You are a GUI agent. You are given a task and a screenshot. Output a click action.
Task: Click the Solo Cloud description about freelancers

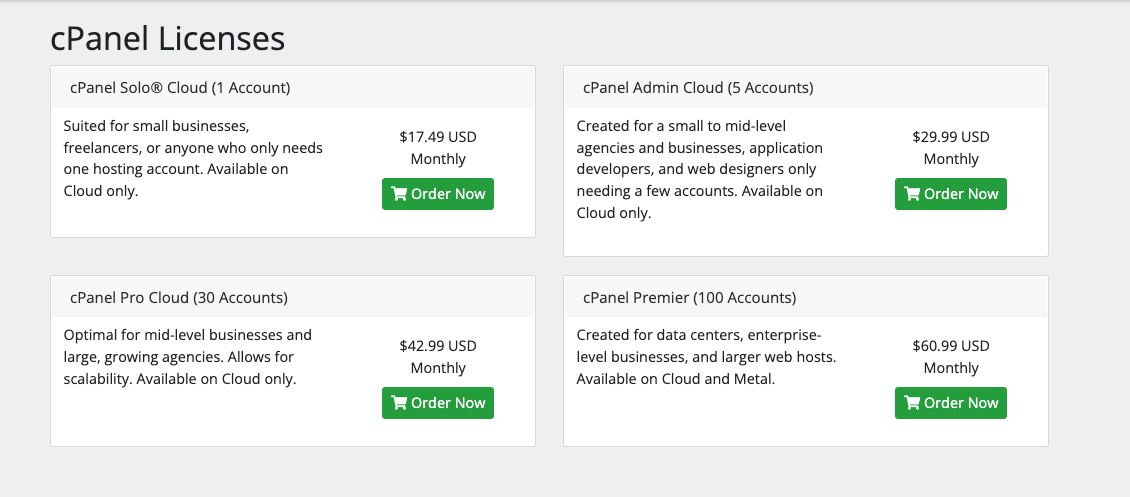point(193,159)
